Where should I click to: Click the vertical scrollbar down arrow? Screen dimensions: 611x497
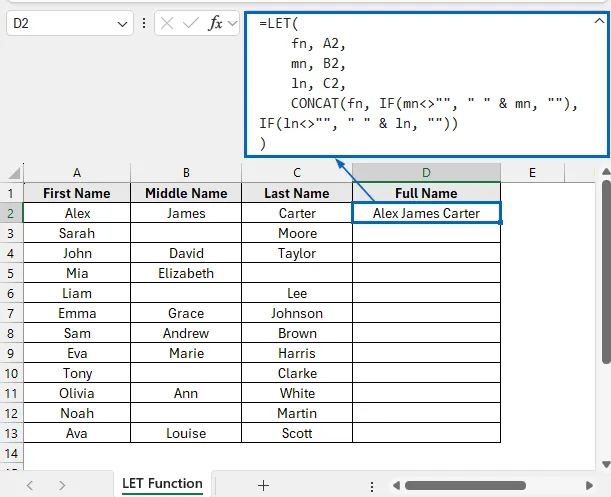click(606, 464)
